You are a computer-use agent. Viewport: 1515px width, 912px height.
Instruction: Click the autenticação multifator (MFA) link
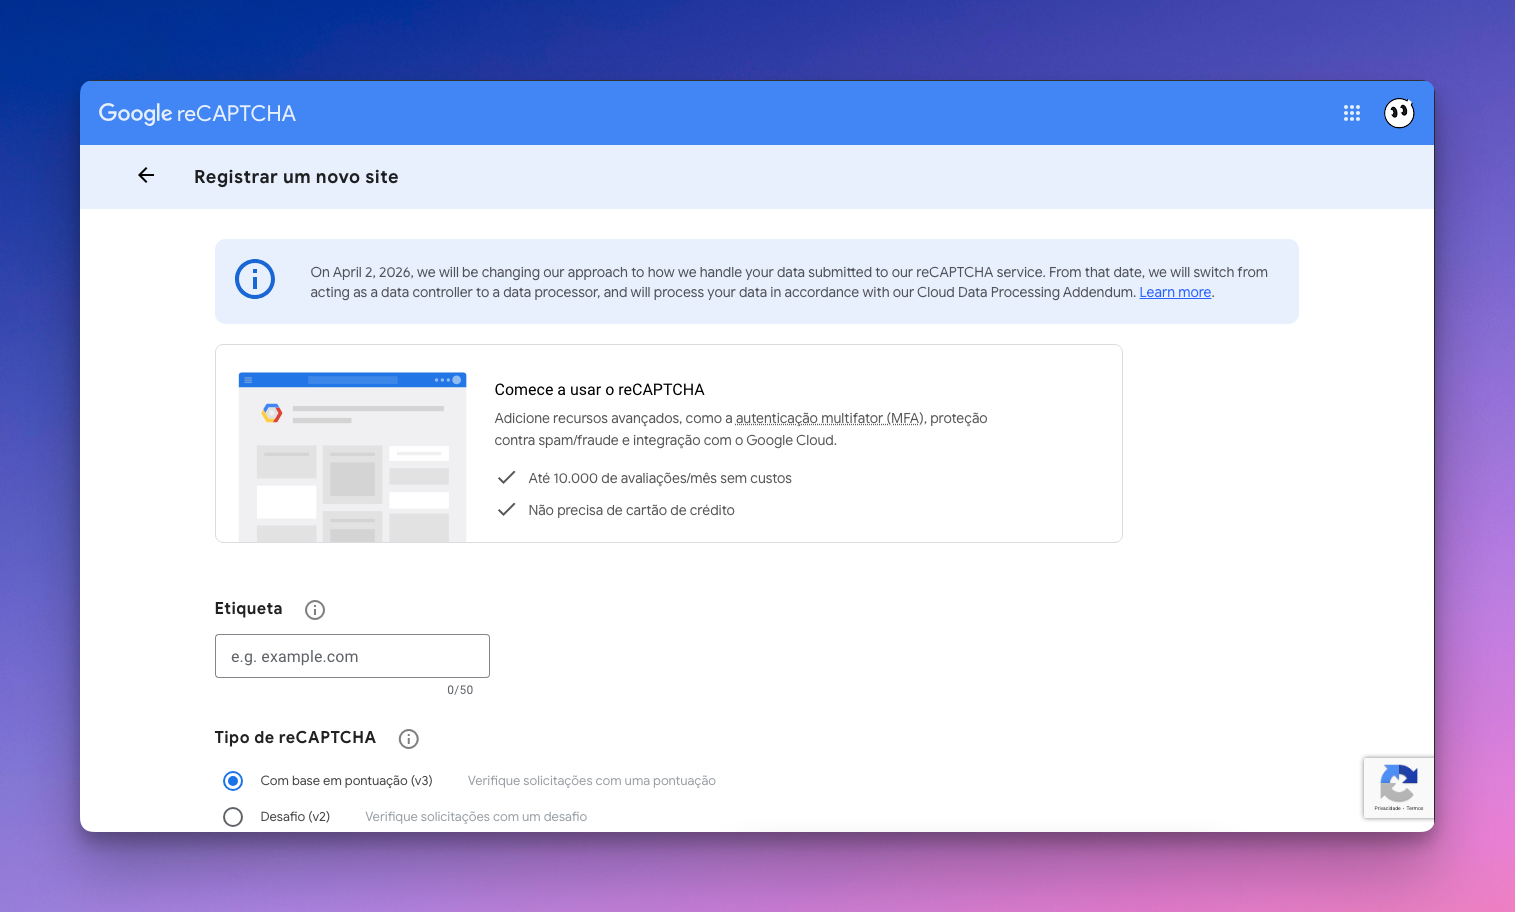[829, 419]
